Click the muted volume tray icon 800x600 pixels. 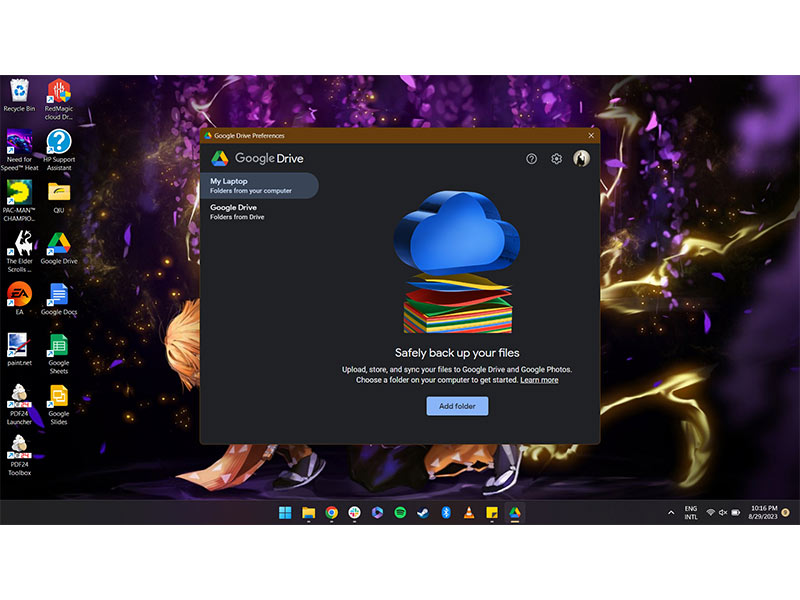point(723,513)
